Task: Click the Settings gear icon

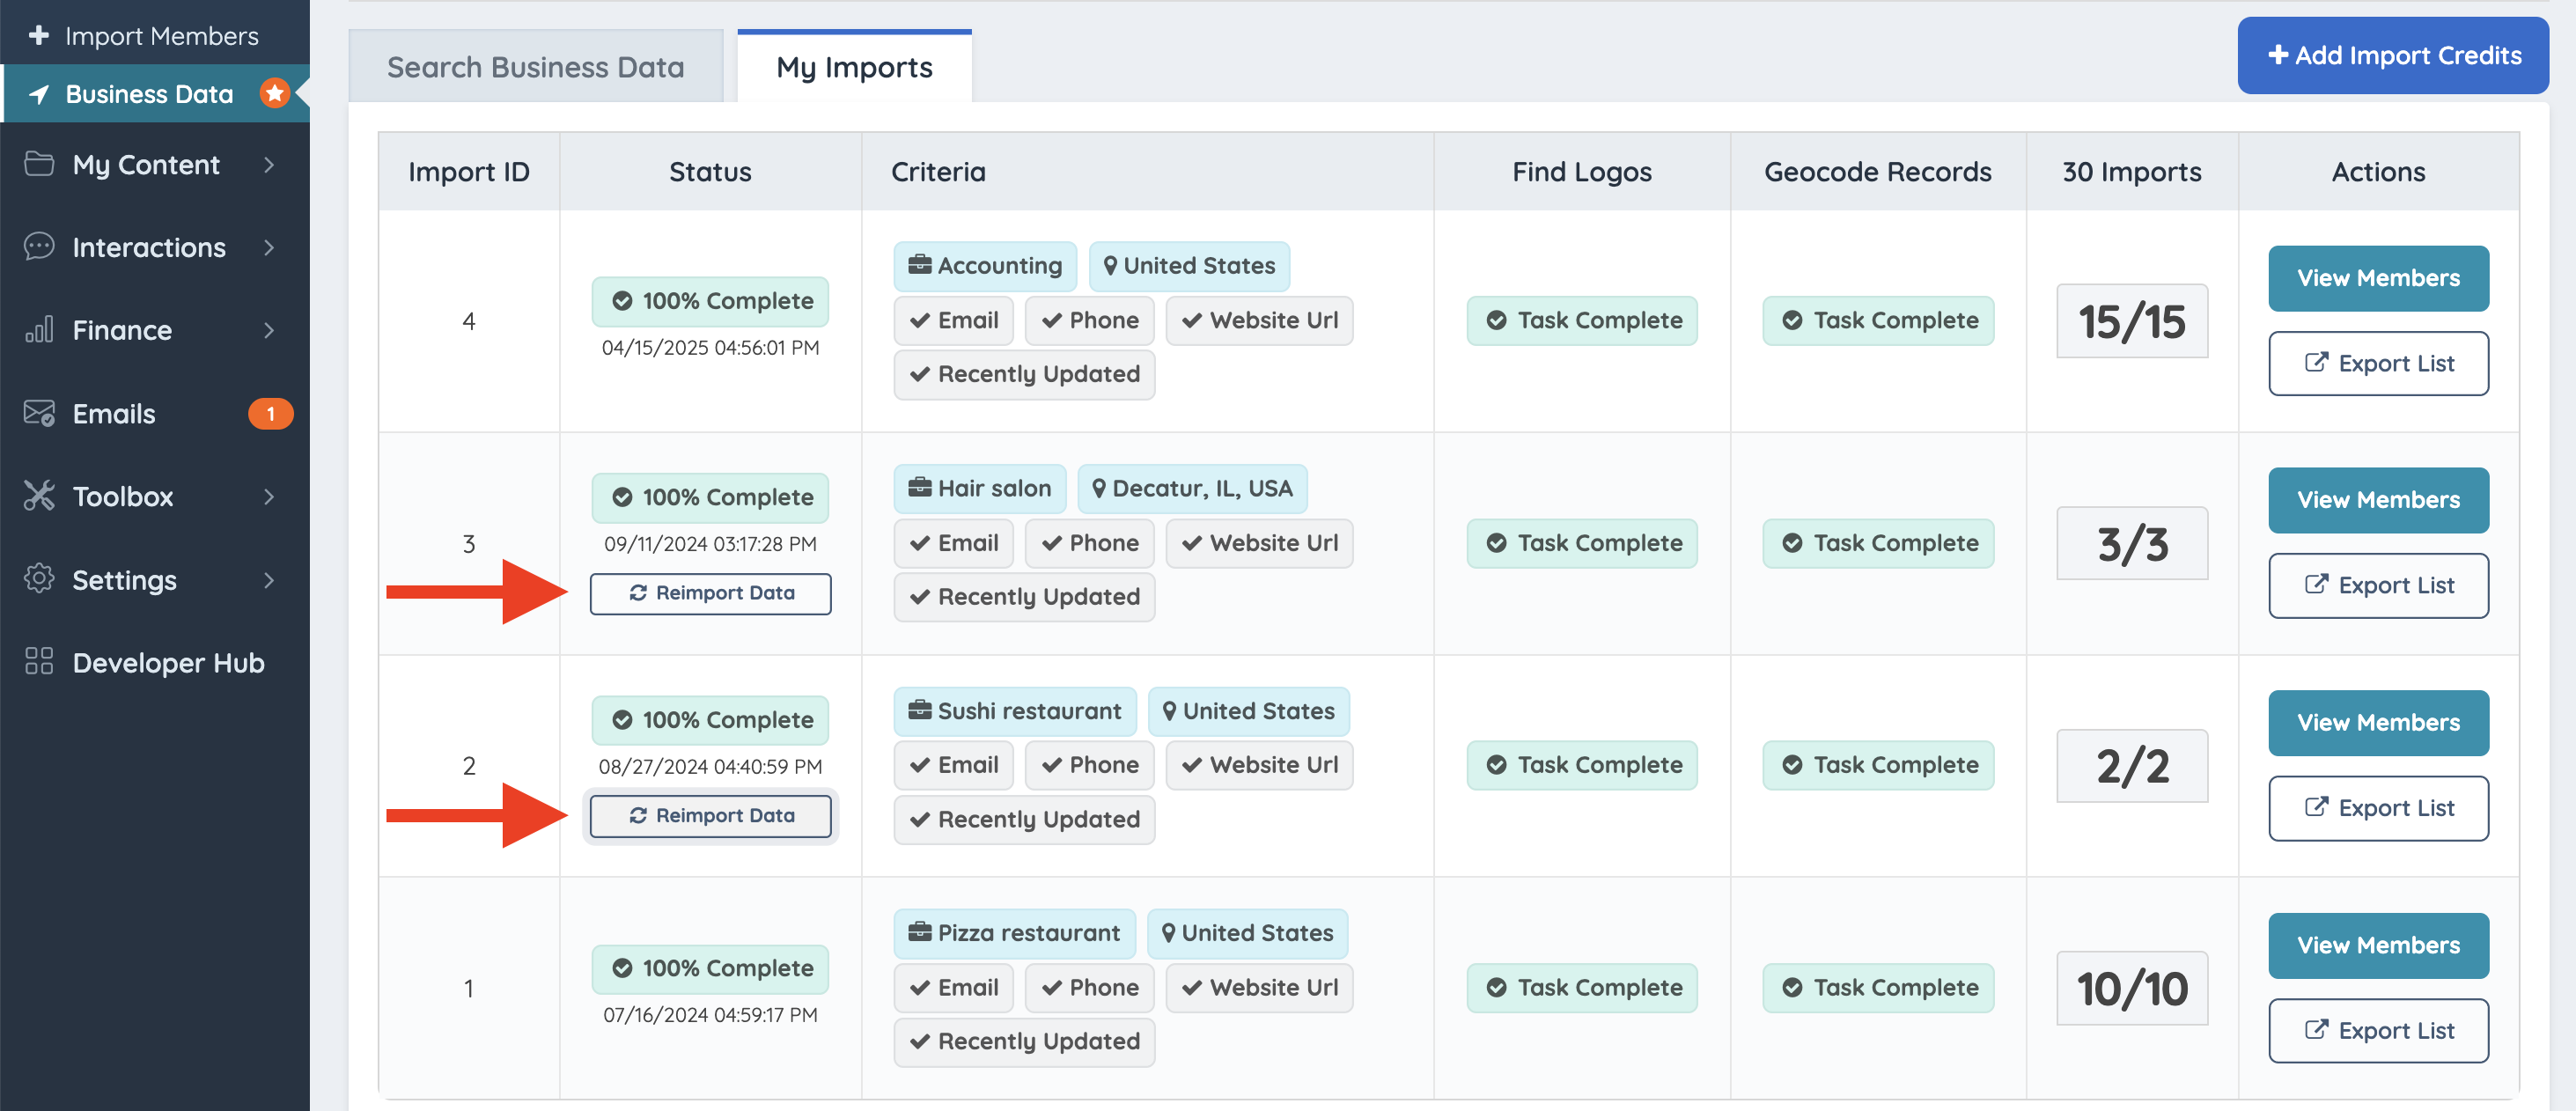Action: 39,579
